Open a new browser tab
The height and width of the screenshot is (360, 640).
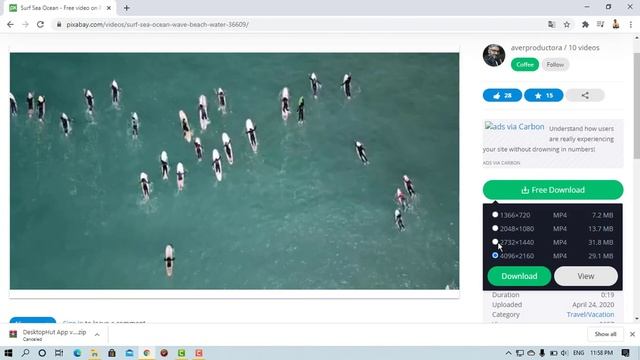point(127,8)
